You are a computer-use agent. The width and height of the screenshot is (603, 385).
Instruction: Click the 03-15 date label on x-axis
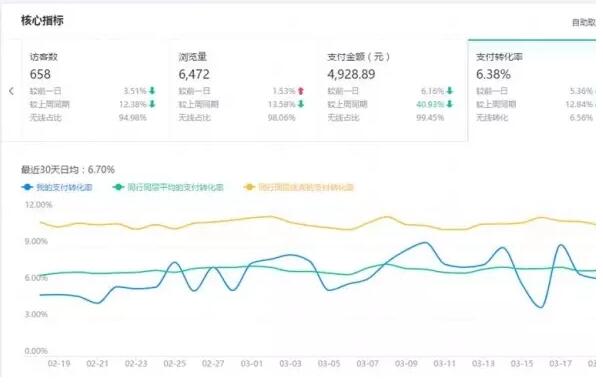point(522,363)
